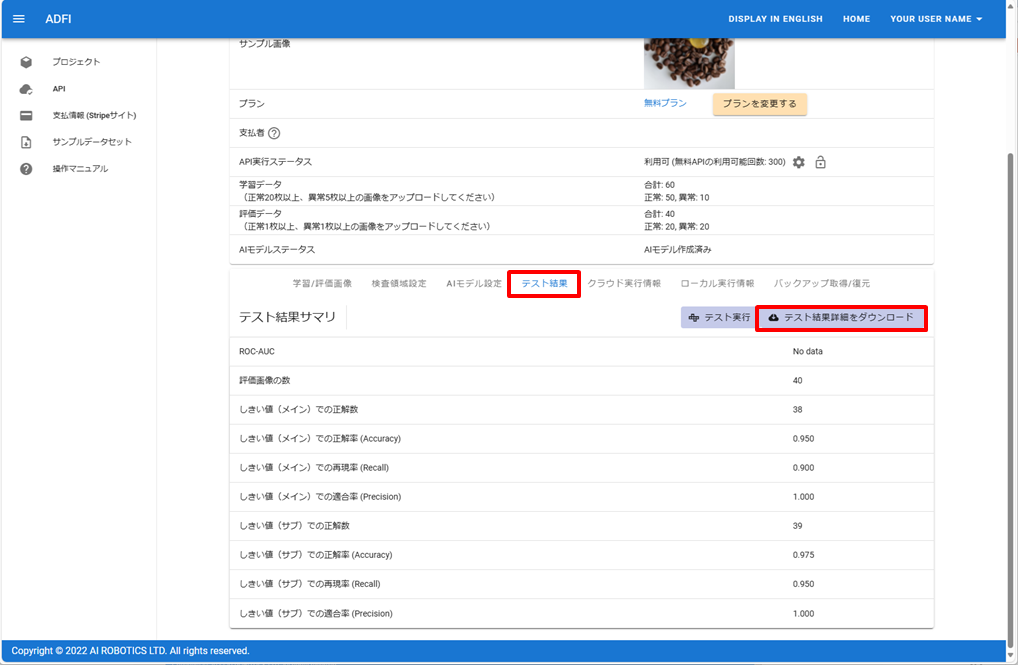Click しきい値（サブ）での正解率 (Accuracy) label
Screen dimensions: 1018x665
(316, 555)
